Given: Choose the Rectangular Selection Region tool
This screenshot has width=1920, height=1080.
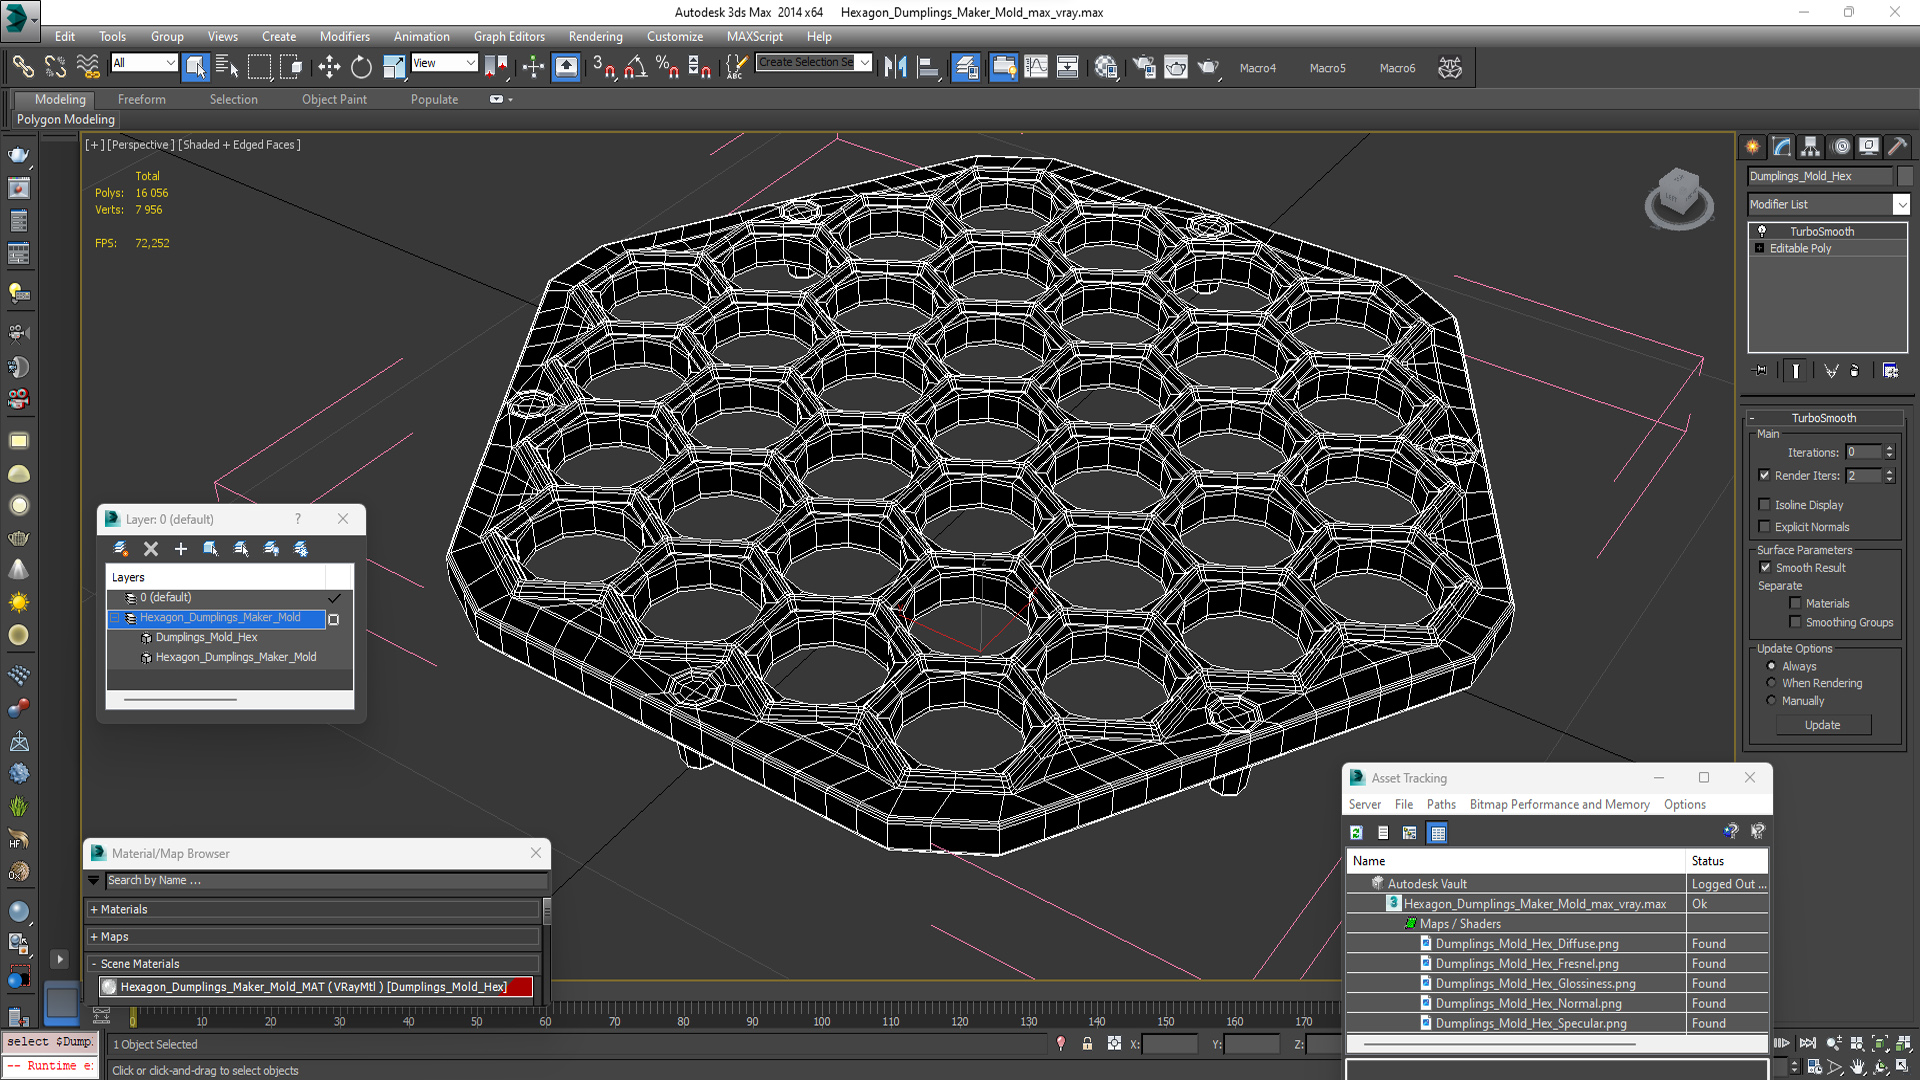Looking at the screenshot, I should tap(259, 67).
